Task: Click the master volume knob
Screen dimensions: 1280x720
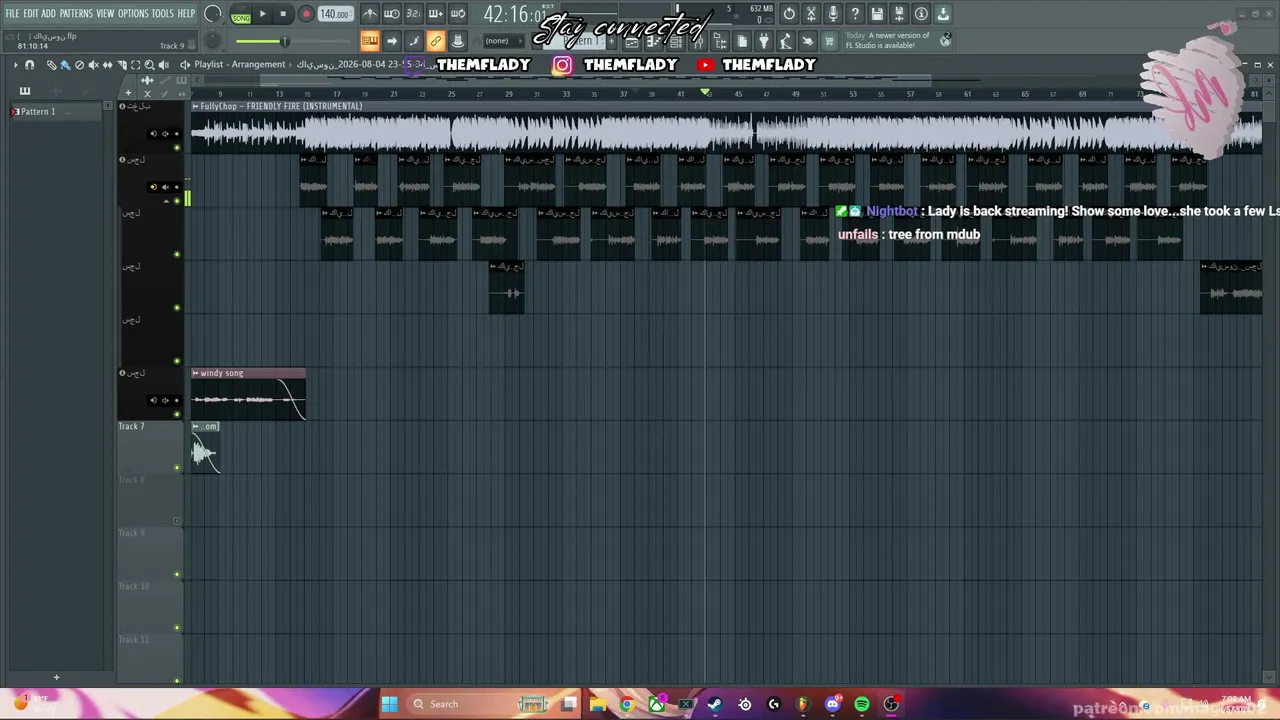Action: [213, 14]
